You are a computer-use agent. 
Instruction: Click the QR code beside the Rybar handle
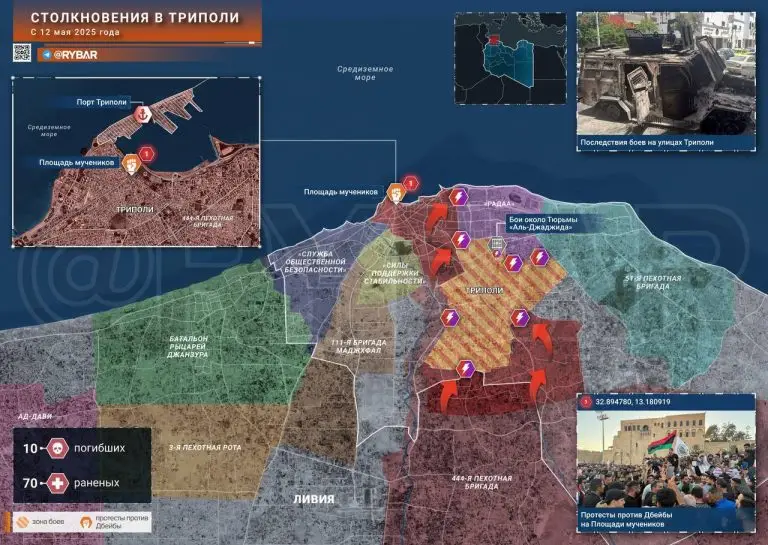point(23,54)
